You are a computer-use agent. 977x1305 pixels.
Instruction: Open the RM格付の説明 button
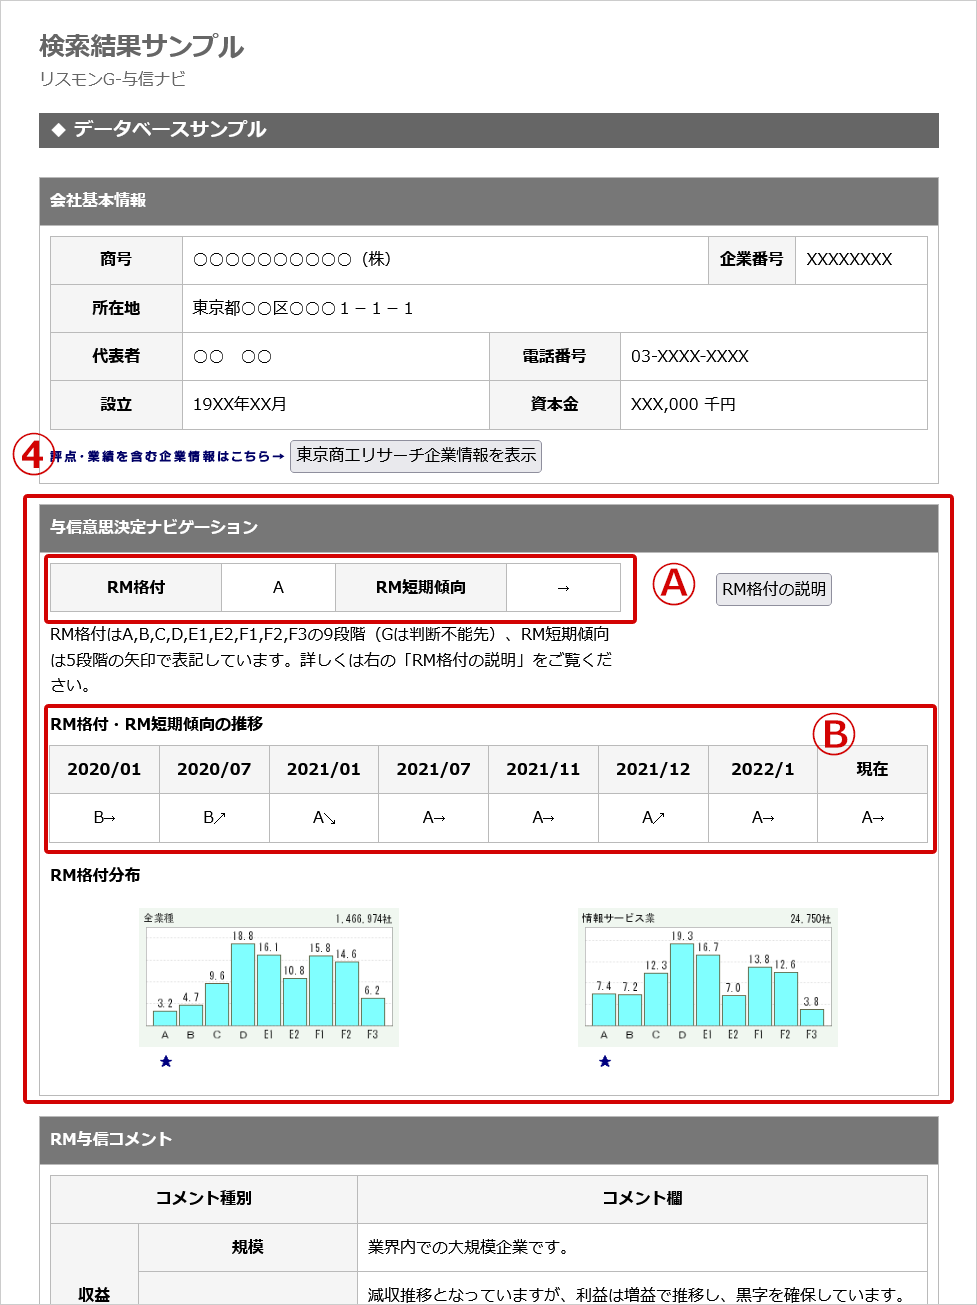pyautogui.click(x=774, y=589)
